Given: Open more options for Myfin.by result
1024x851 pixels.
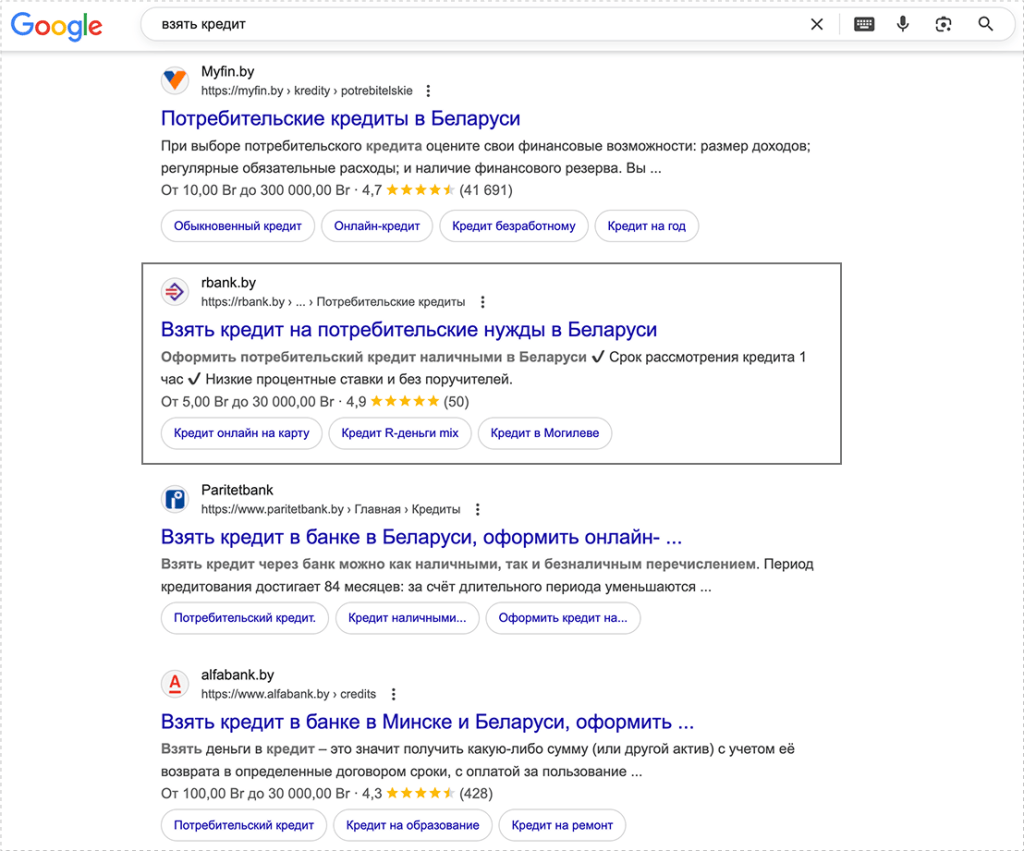Looking at the screenshot, I should tap(429, 91).
